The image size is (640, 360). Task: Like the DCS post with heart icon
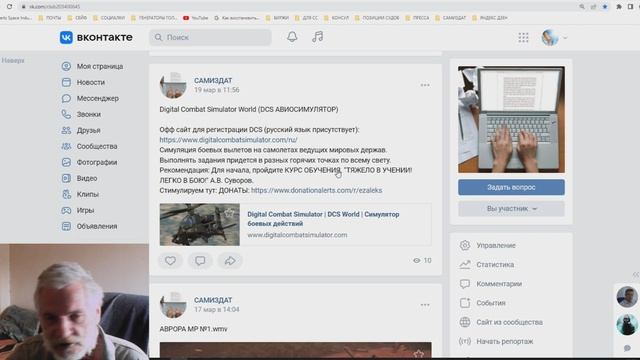pyautogui.click(x=170, y=260)
